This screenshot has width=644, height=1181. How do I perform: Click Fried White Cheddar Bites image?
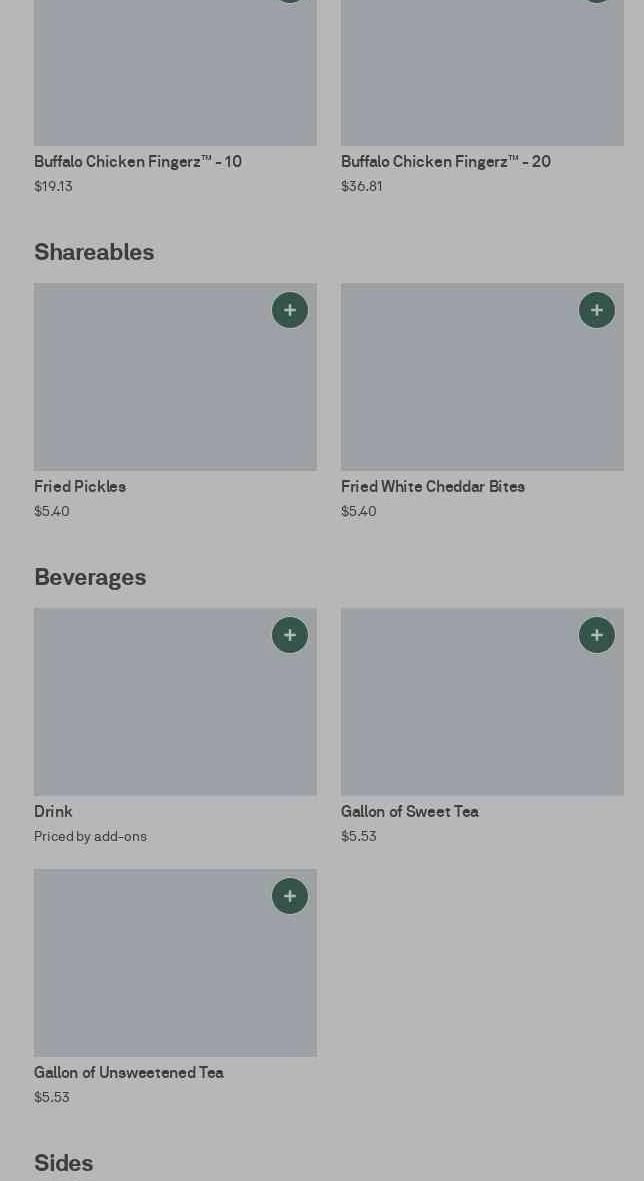tap(482, 377)
